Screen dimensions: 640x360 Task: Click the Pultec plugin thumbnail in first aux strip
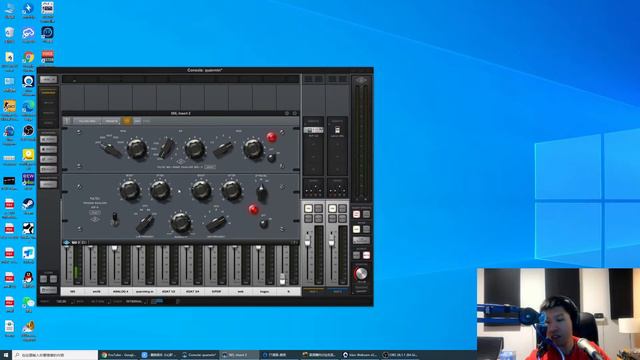point(313,130)
